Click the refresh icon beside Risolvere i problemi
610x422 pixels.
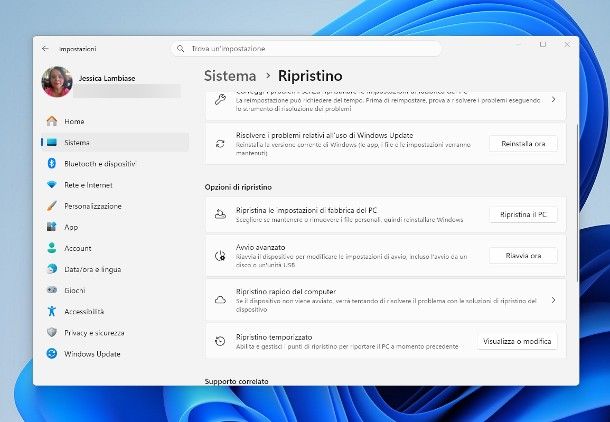coord(220,144)
